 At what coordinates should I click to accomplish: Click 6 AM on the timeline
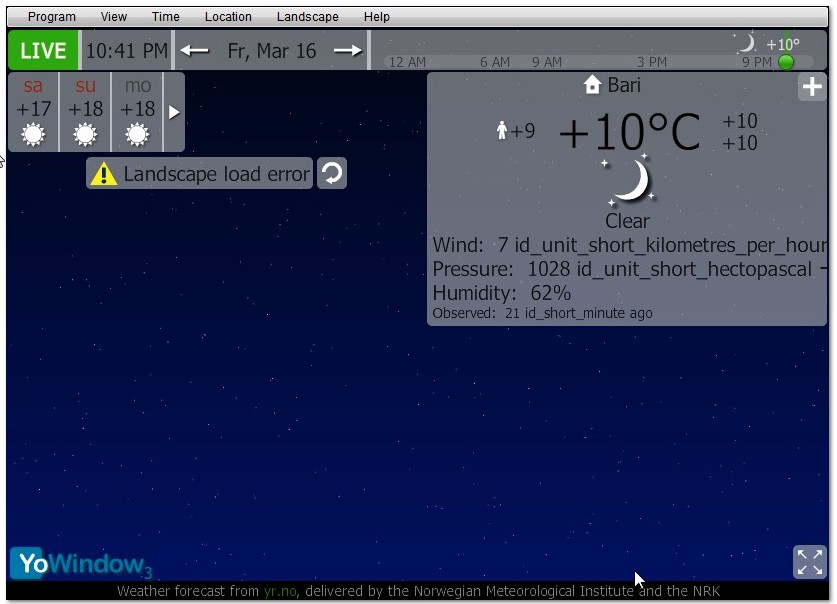(494, 62)
